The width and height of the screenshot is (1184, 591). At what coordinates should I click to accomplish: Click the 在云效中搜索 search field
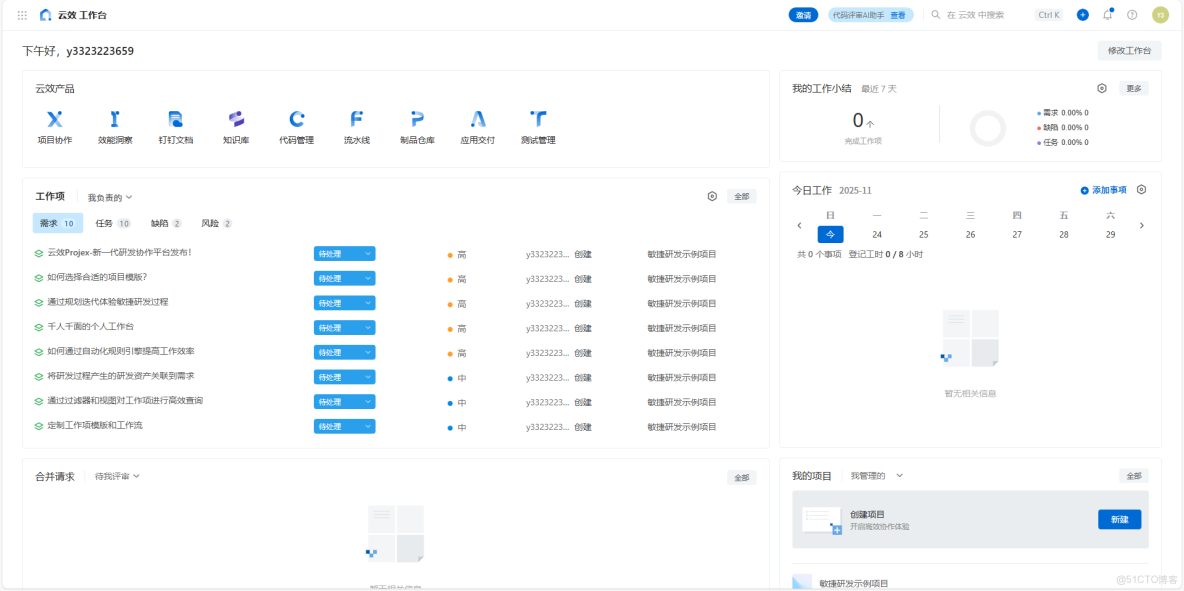point(975,15)
